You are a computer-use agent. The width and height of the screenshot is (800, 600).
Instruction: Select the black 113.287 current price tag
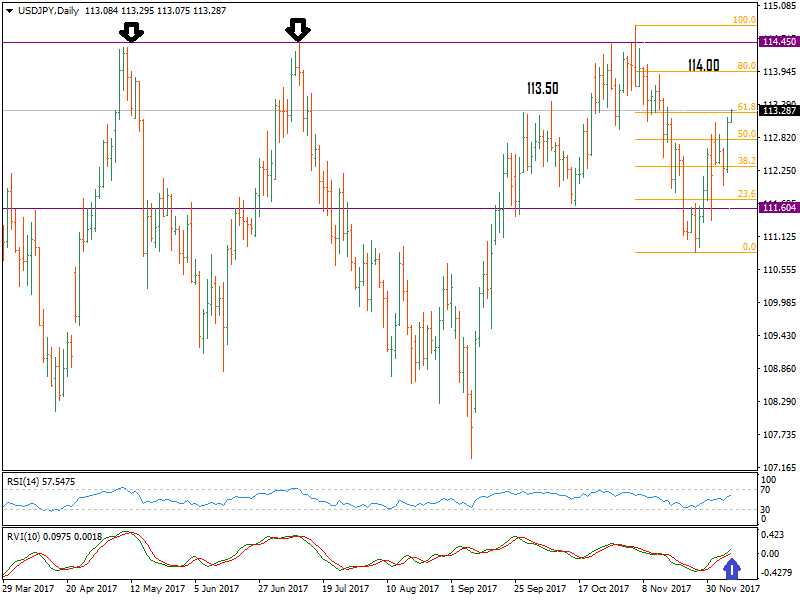pyautogui.click(x=778, y=111)
